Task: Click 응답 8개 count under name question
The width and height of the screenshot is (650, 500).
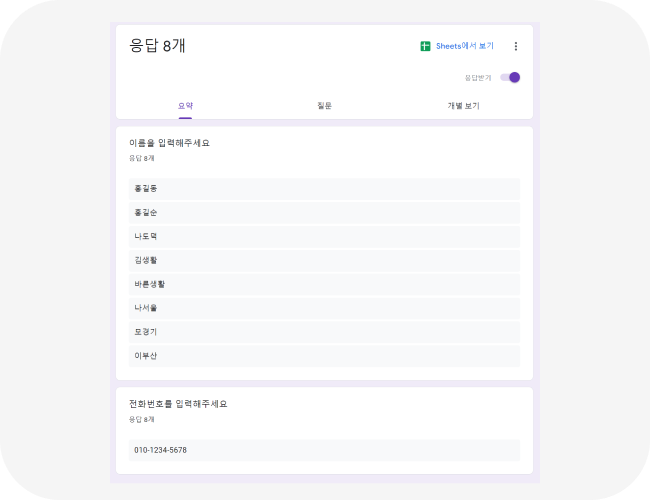Action: [x=141, y=158]
